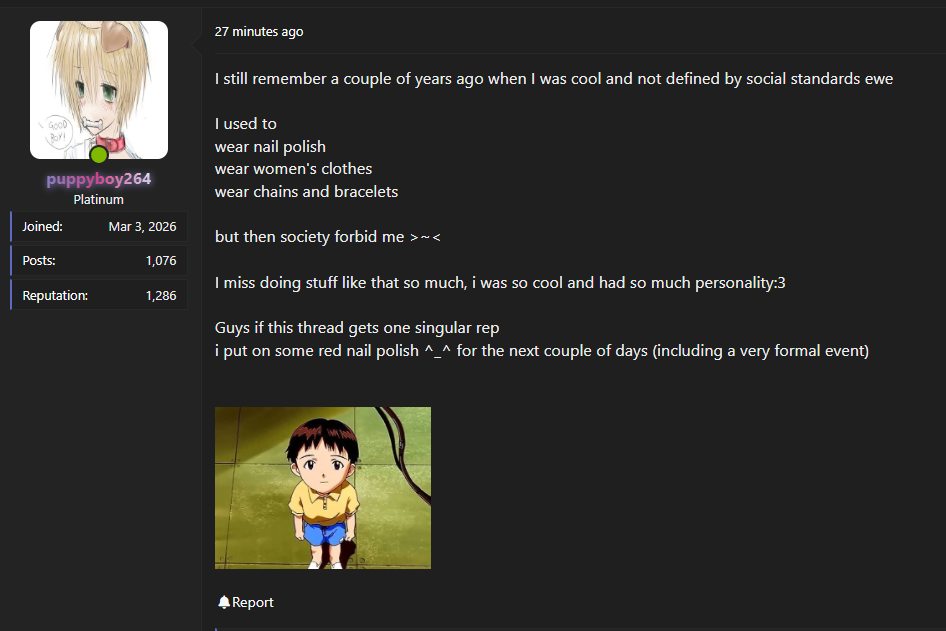Click the Platinum rank label
Viewport: 946px width, 631px height.
coord(99,200)
